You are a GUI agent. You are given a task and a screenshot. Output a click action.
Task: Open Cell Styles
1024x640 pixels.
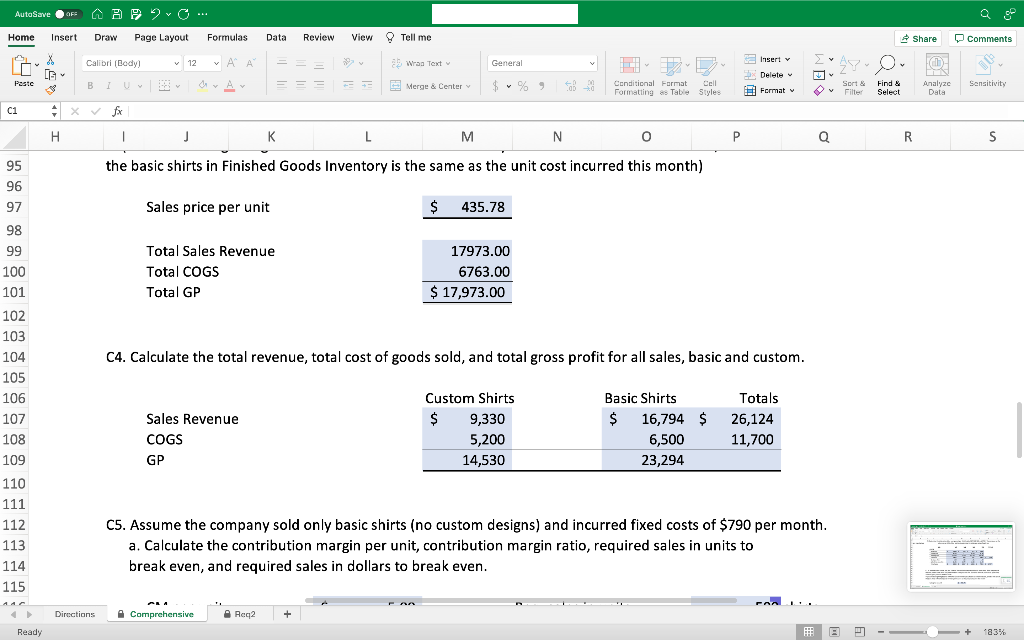tap(710, 76)
